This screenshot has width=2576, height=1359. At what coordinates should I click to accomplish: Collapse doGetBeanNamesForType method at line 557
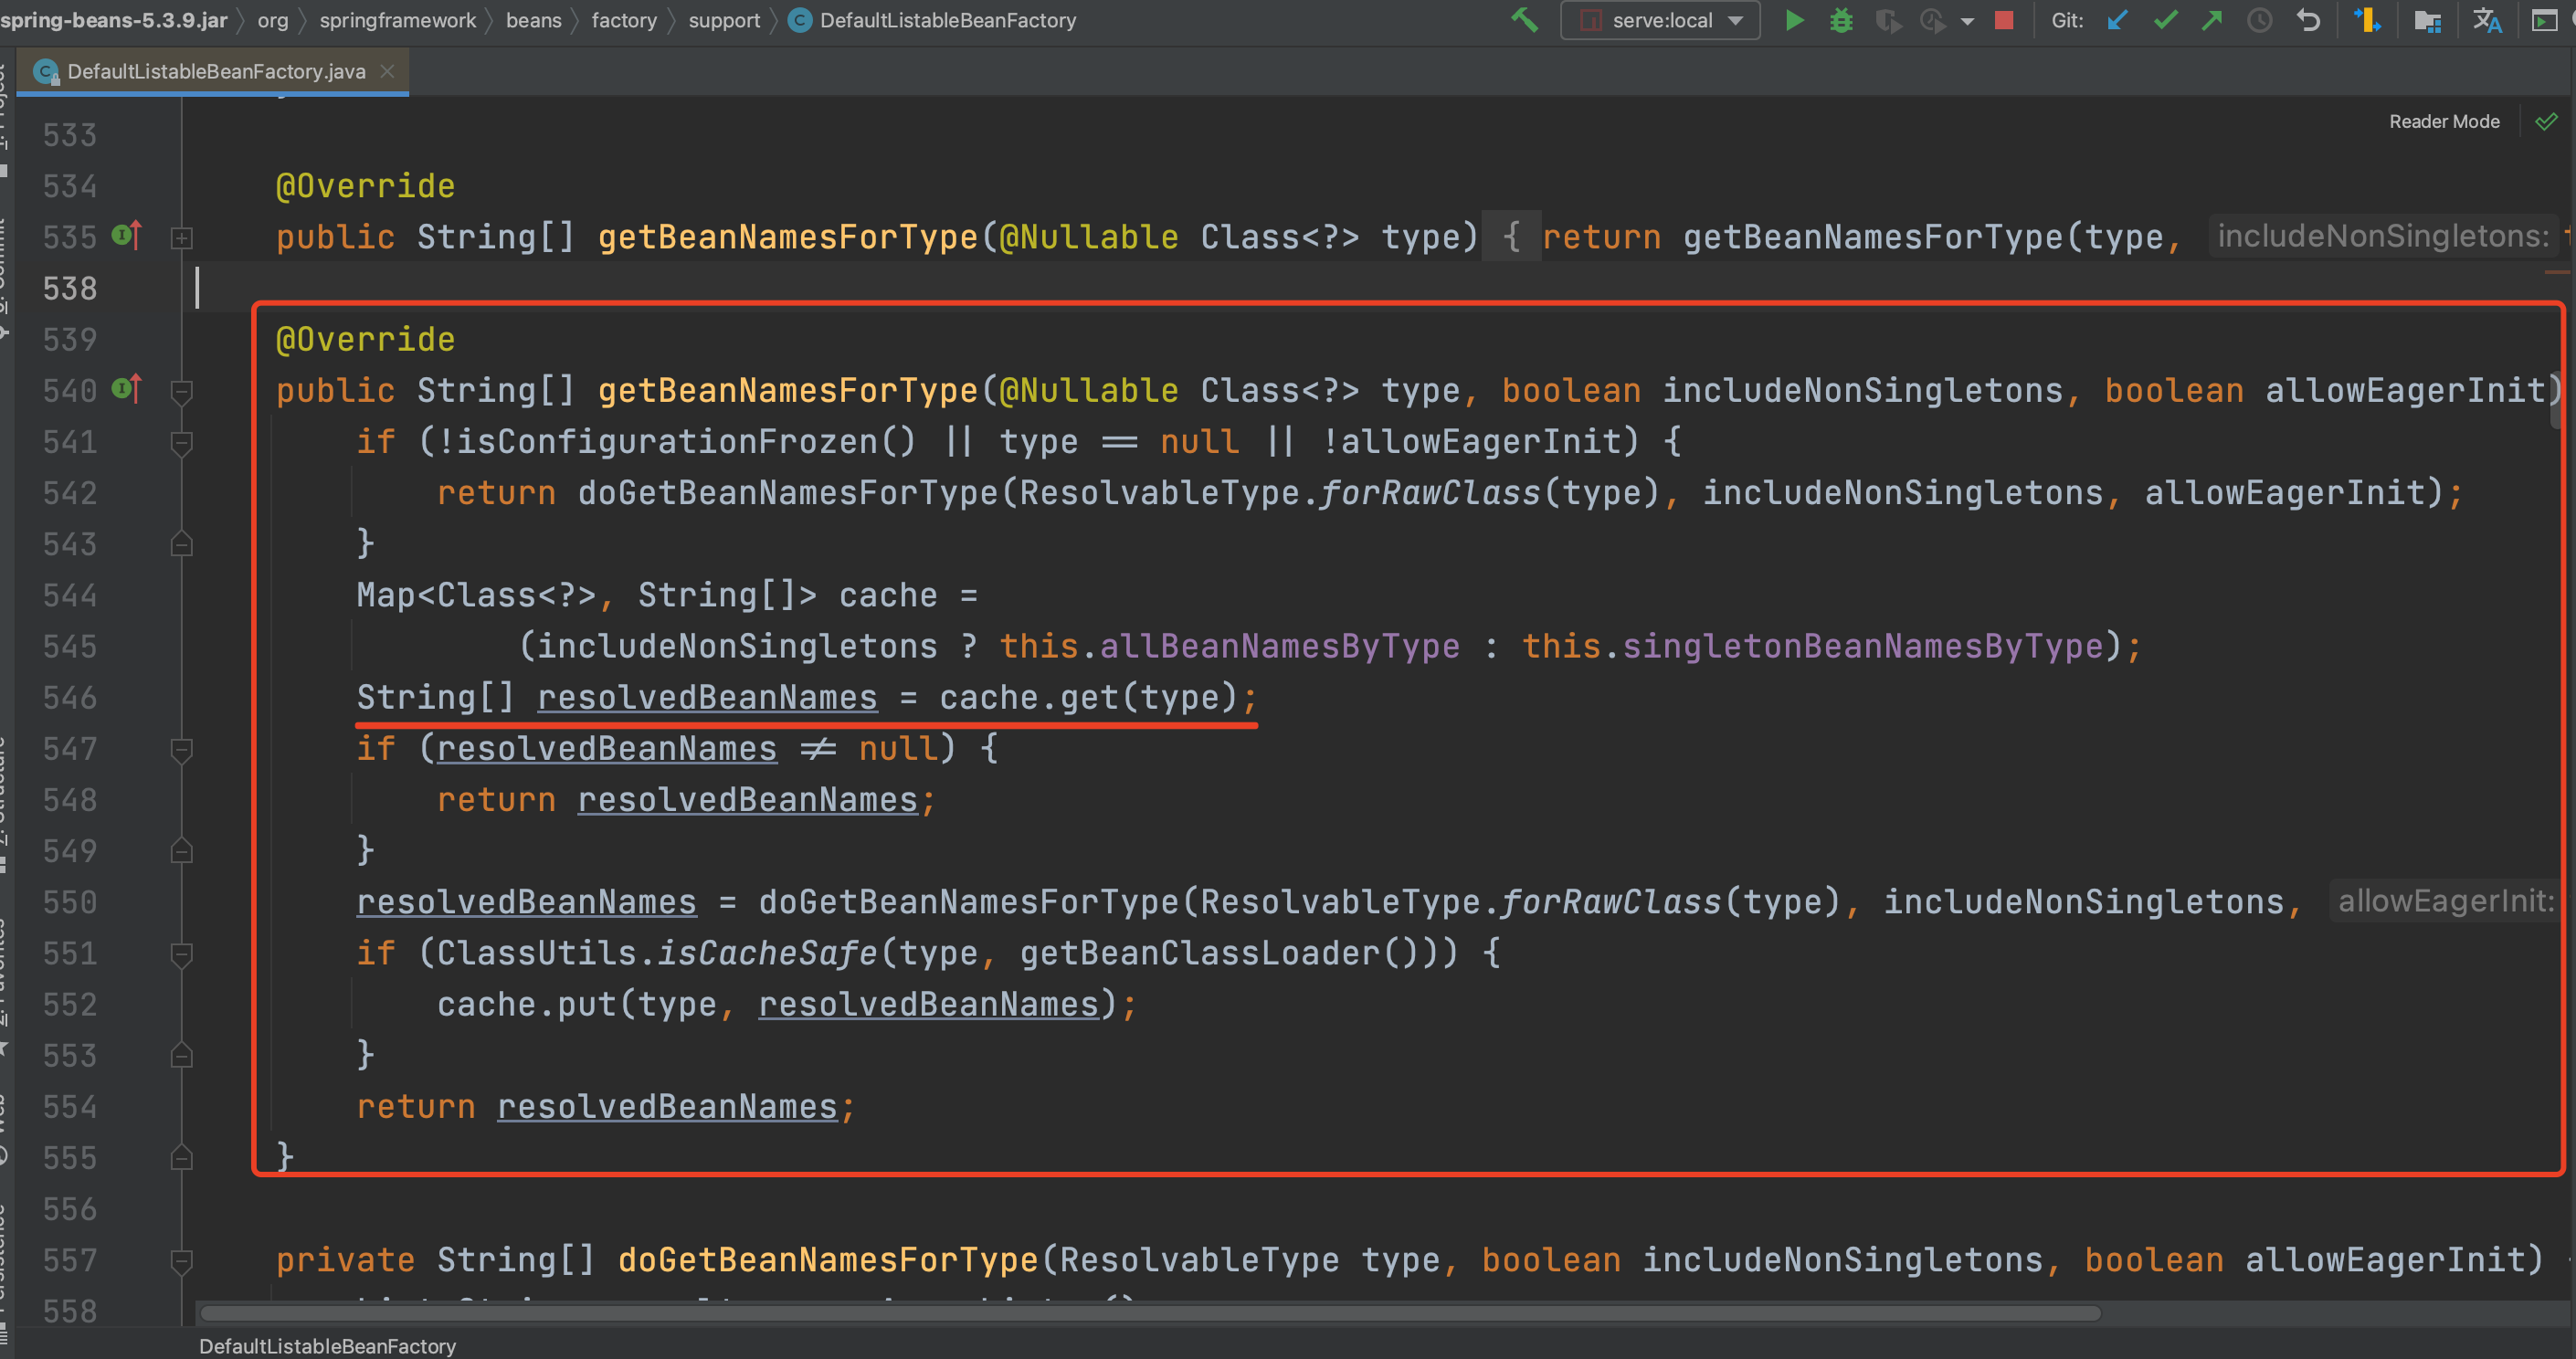182,1262
